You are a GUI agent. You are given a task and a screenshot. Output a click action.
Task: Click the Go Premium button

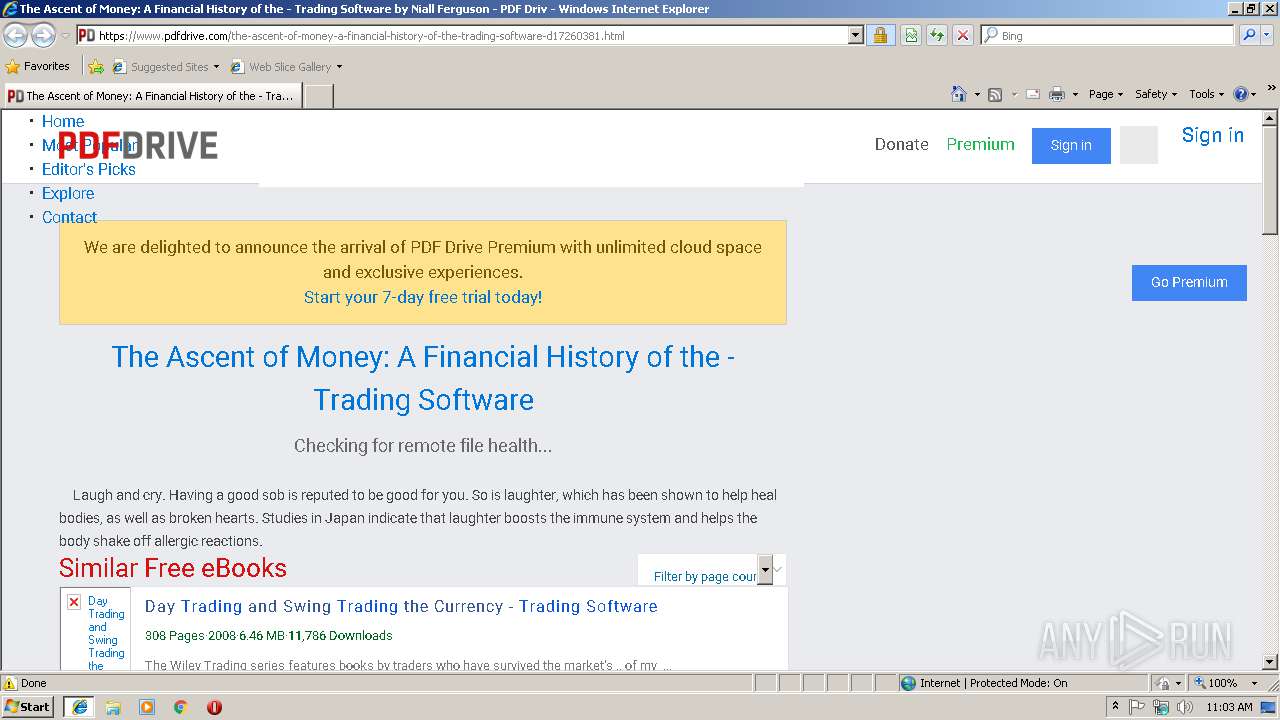tap(1189, 282)
